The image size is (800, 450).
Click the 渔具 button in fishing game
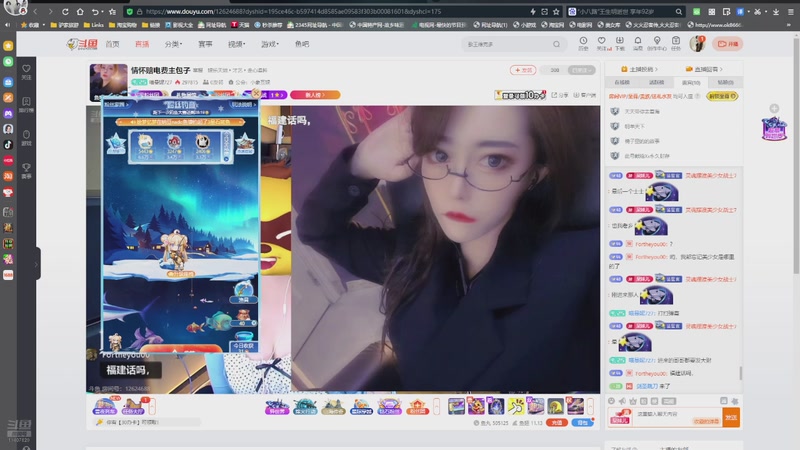click(x=243, y=293)
